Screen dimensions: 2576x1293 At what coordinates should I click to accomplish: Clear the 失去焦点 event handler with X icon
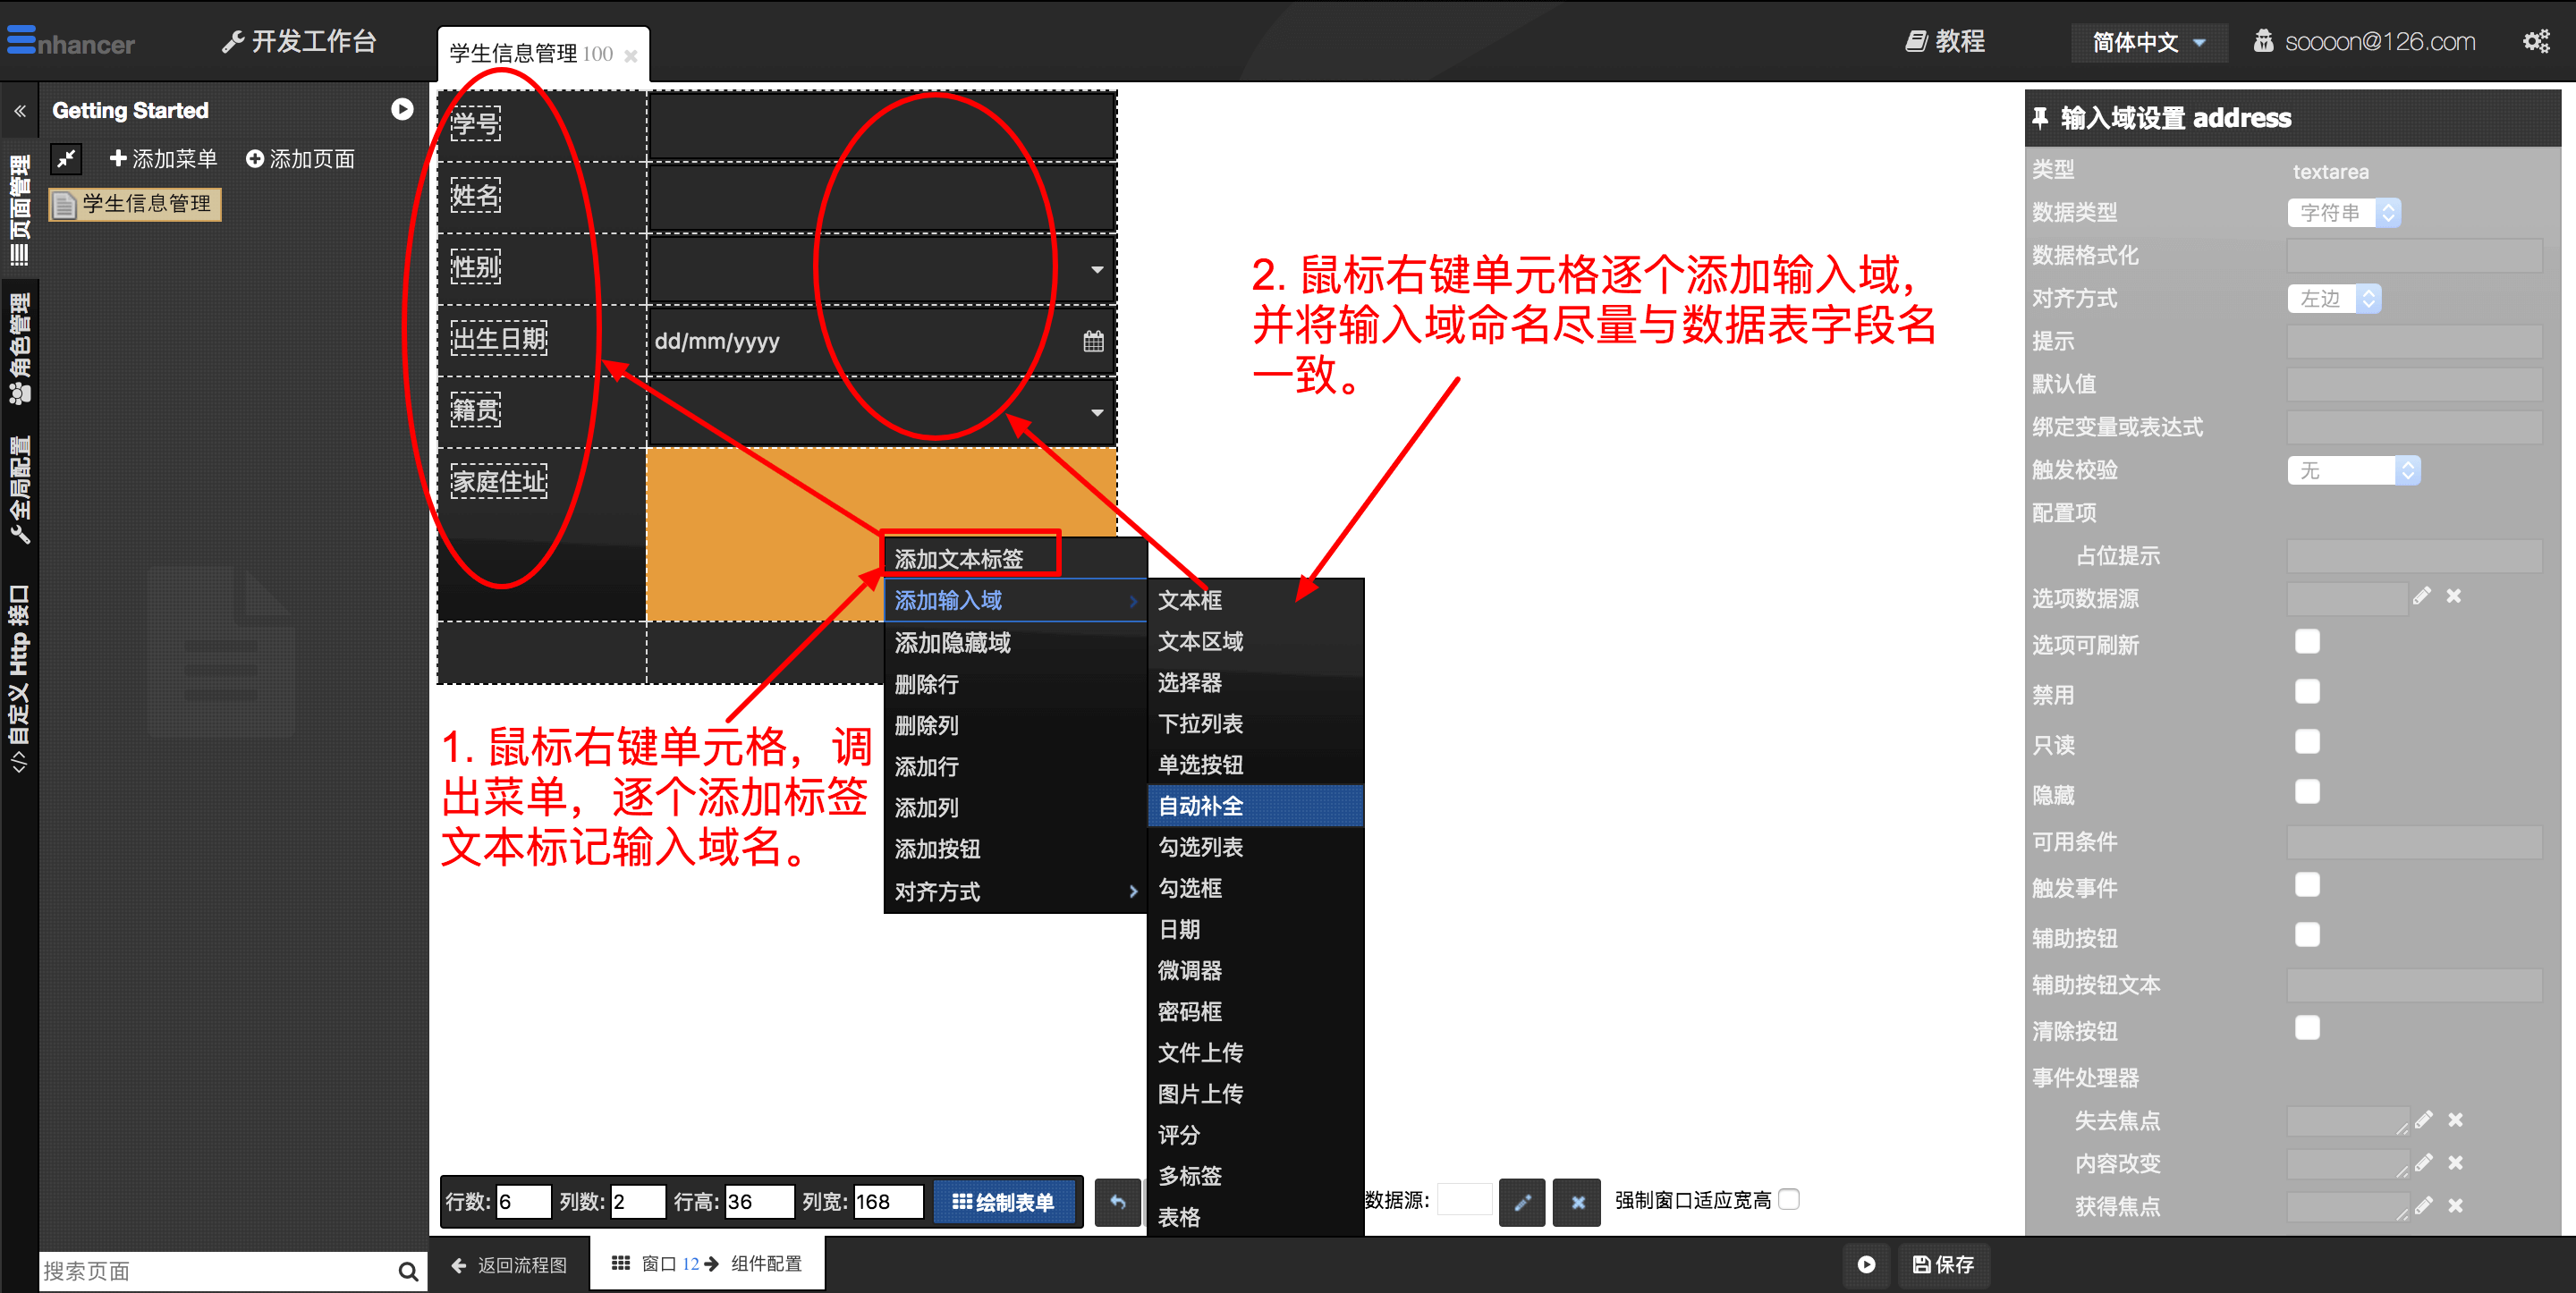[2455, 1120]
